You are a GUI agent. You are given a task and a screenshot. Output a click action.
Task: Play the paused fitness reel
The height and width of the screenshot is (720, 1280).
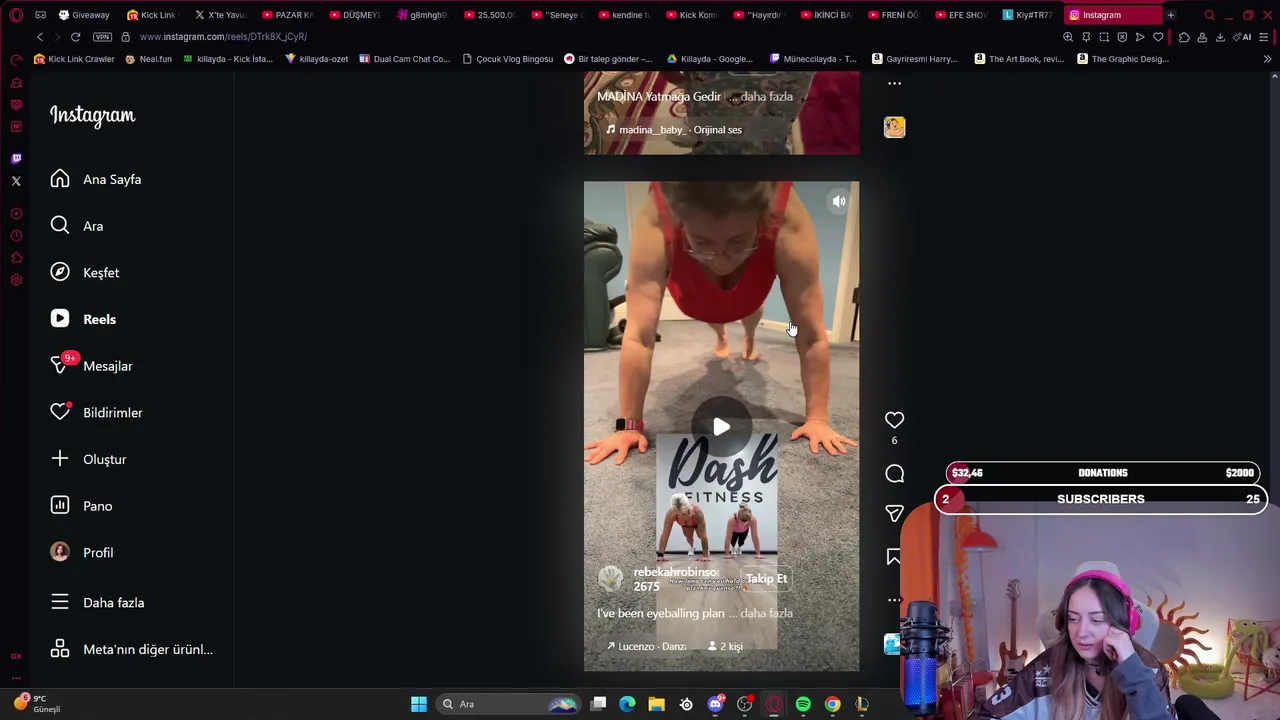721,427
